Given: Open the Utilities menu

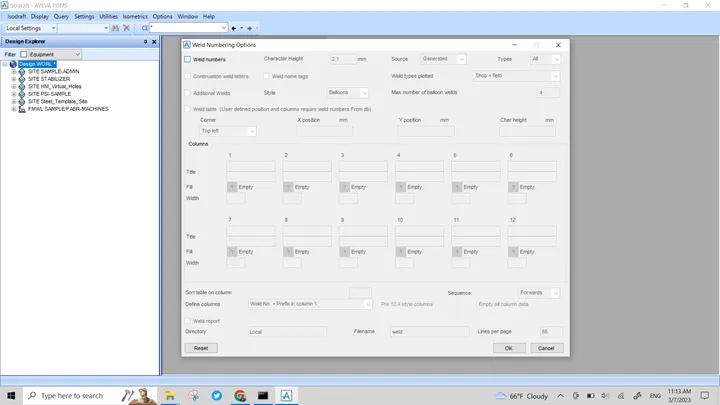Looking at the screenshot, I should click(x=108, y=17).
